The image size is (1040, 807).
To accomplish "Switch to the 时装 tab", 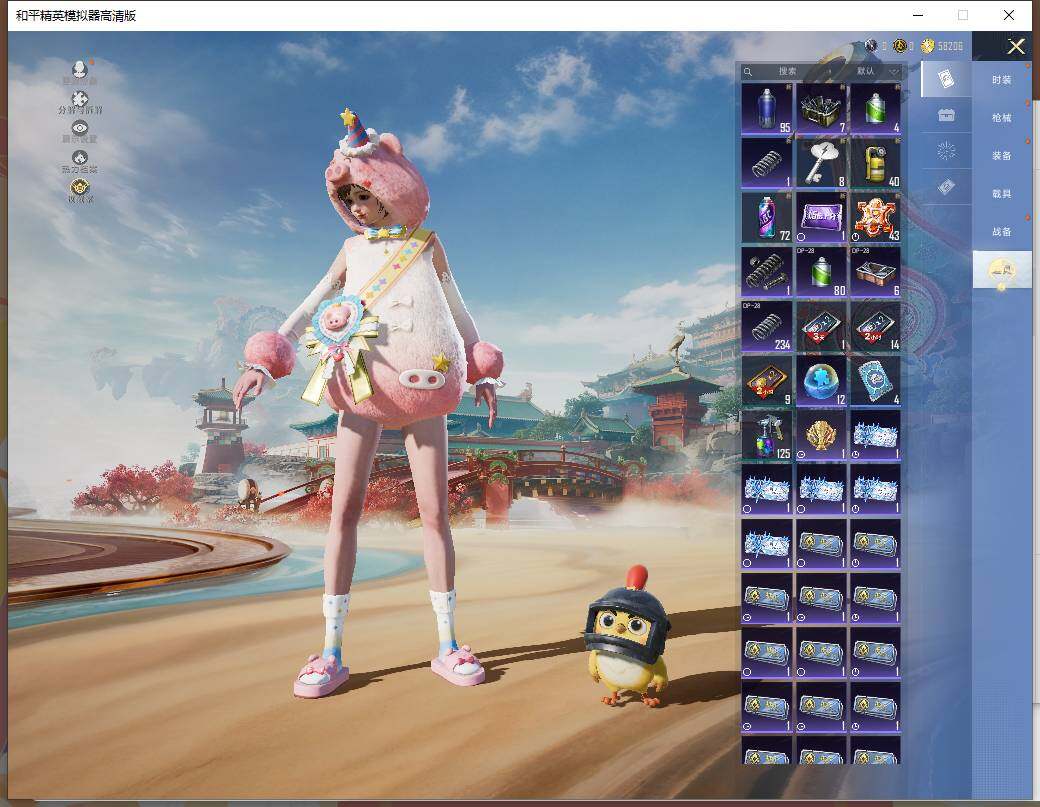I will [1001, 80].
